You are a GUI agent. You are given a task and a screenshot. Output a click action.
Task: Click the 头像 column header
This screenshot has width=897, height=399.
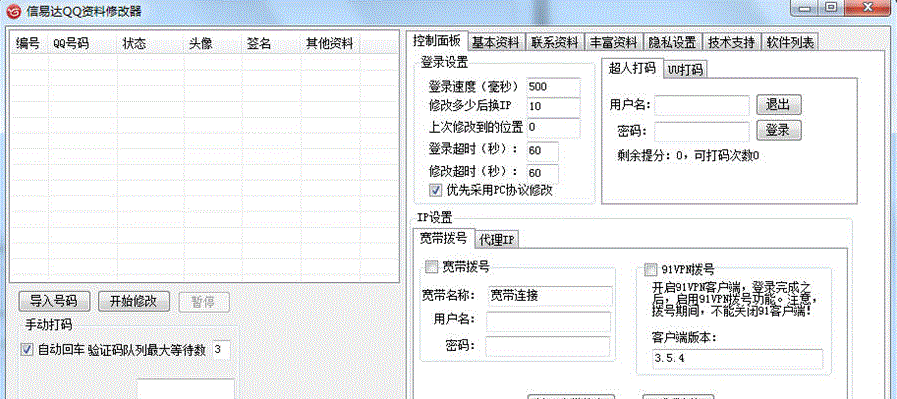[212, 44]
